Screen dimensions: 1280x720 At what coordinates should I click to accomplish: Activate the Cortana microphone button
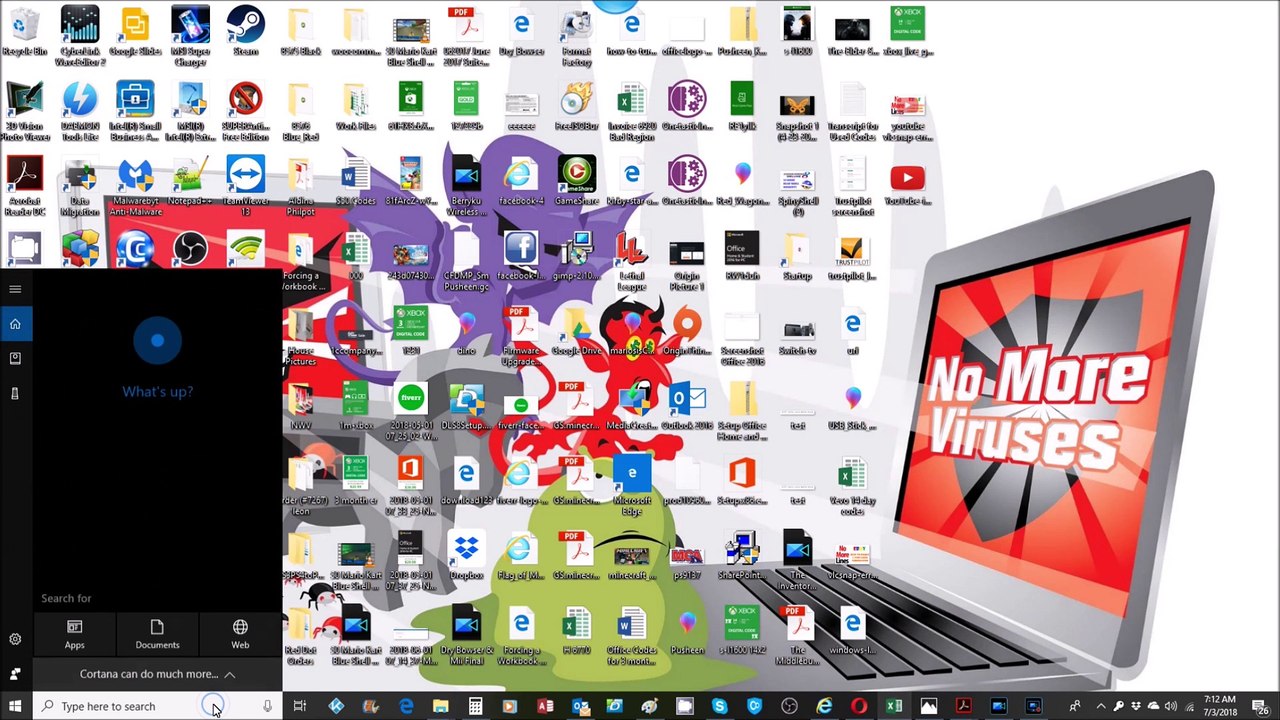pyautogui.click(x=267, y=706)
